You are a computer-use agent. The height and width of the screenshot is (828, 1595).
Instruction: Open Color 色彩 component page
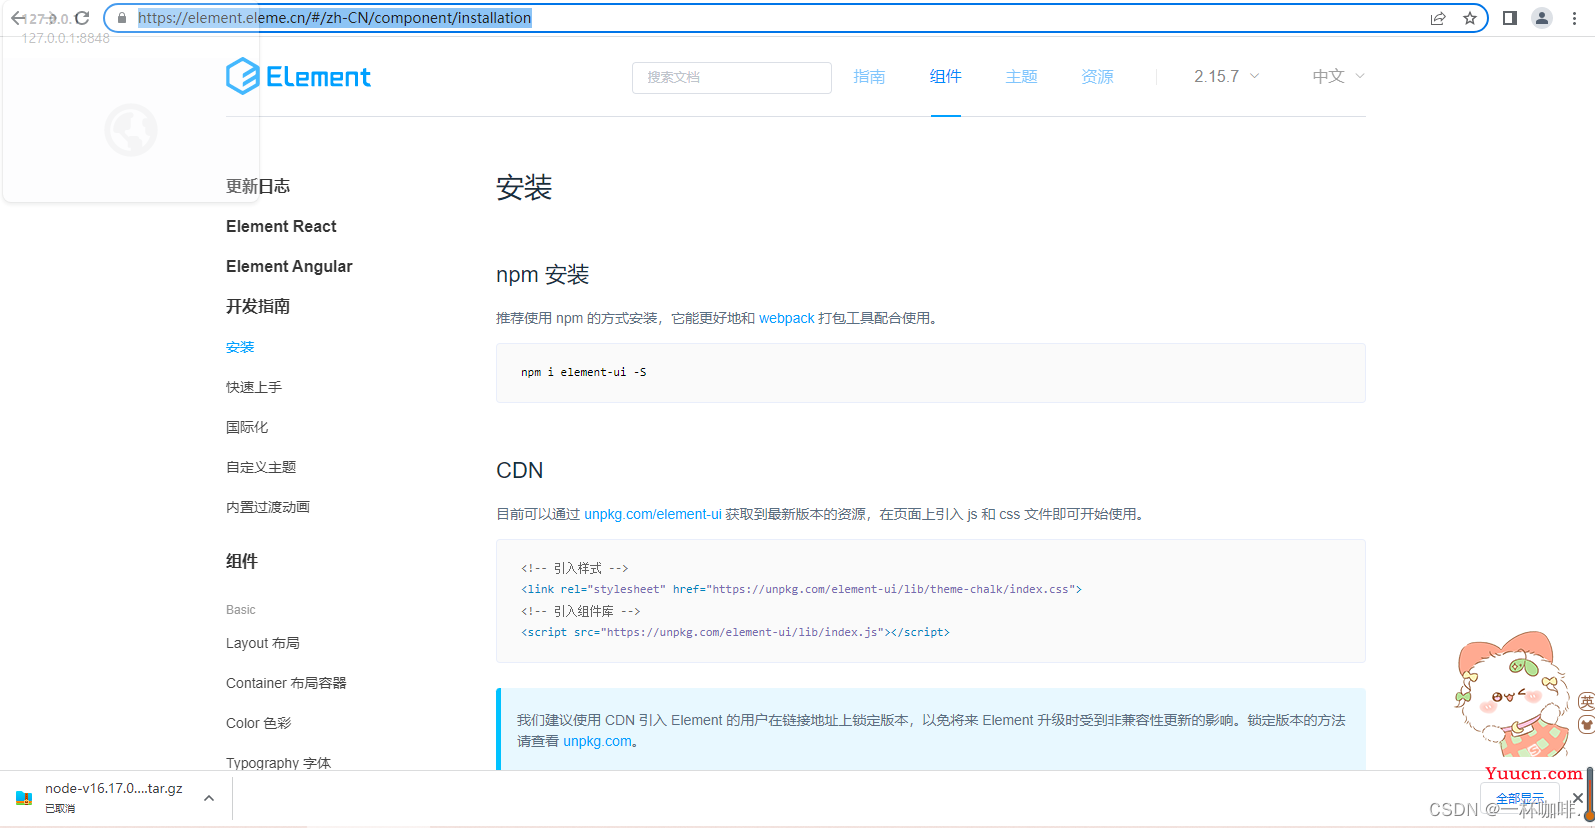(x=259, y=723)
